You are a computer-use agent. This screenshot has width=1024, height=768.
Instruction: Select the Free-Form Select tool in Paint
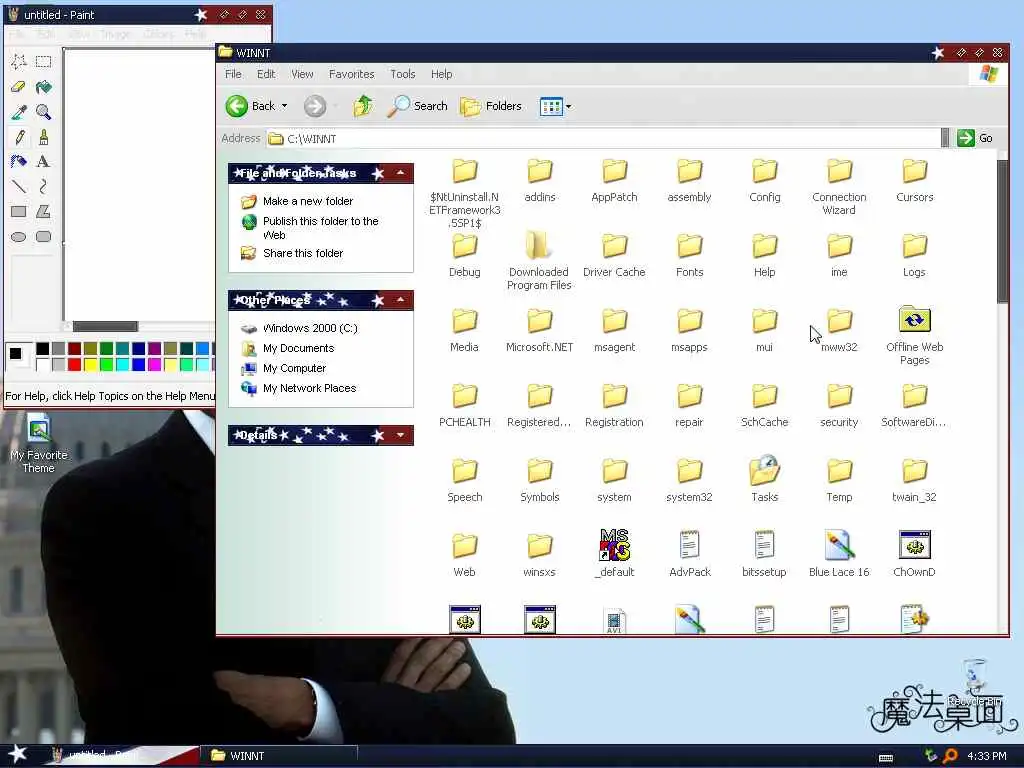[19, 61]
